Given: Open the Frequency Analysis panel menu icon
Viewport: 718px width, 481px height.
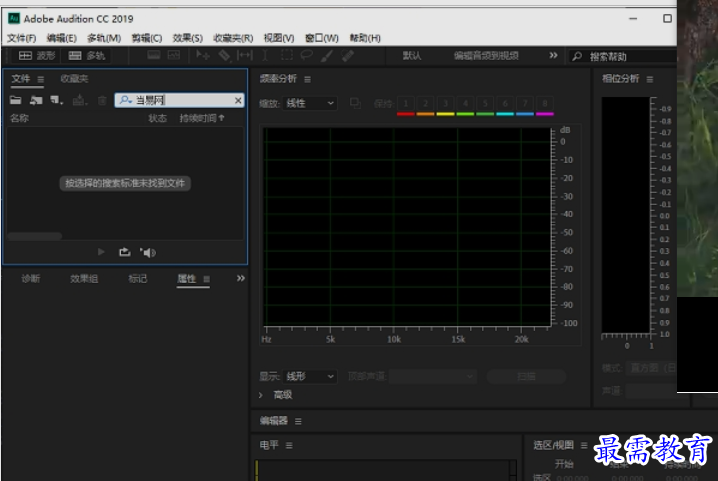Looking at the screenshot, I should [307, 79].
